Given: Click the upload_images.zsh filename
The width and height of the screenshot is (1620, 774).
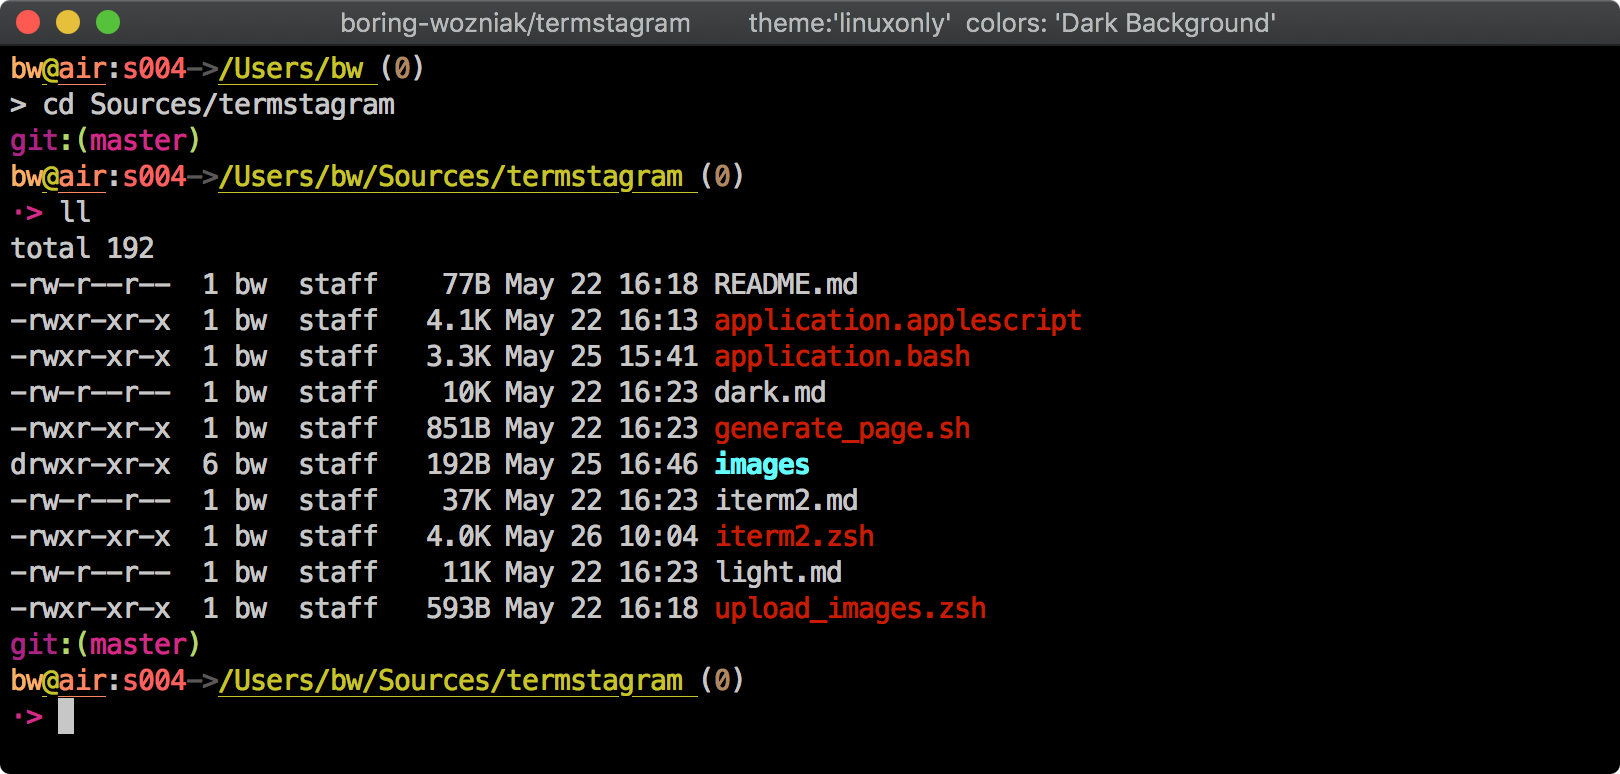Looking at the screenshot, I should pyautogui.click(x=849, y=609).
